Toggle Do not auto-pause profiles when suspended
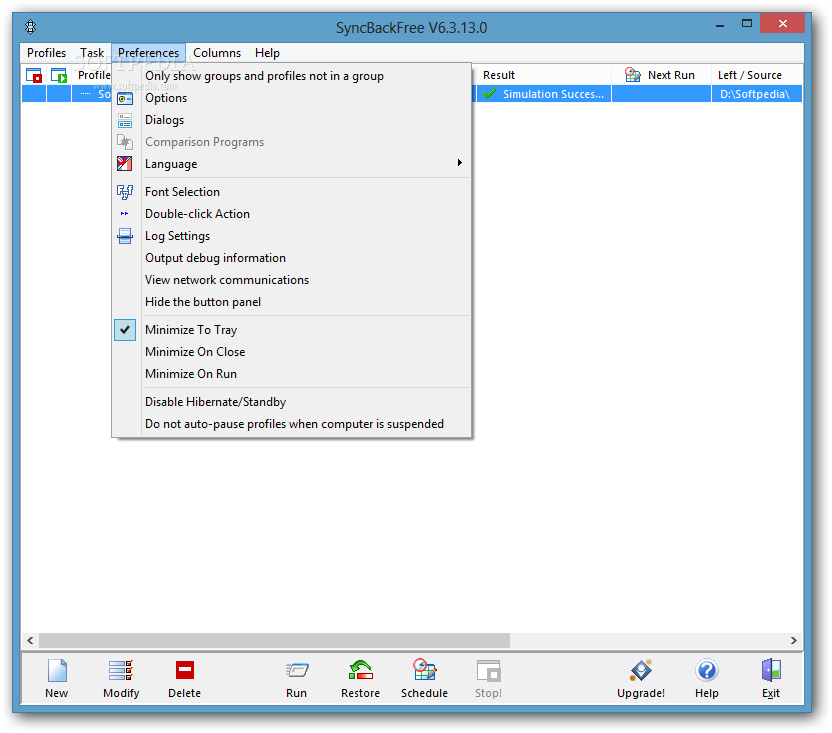This screenshot has width=832, height=733. pyautogui.click(x=294, y=424)
